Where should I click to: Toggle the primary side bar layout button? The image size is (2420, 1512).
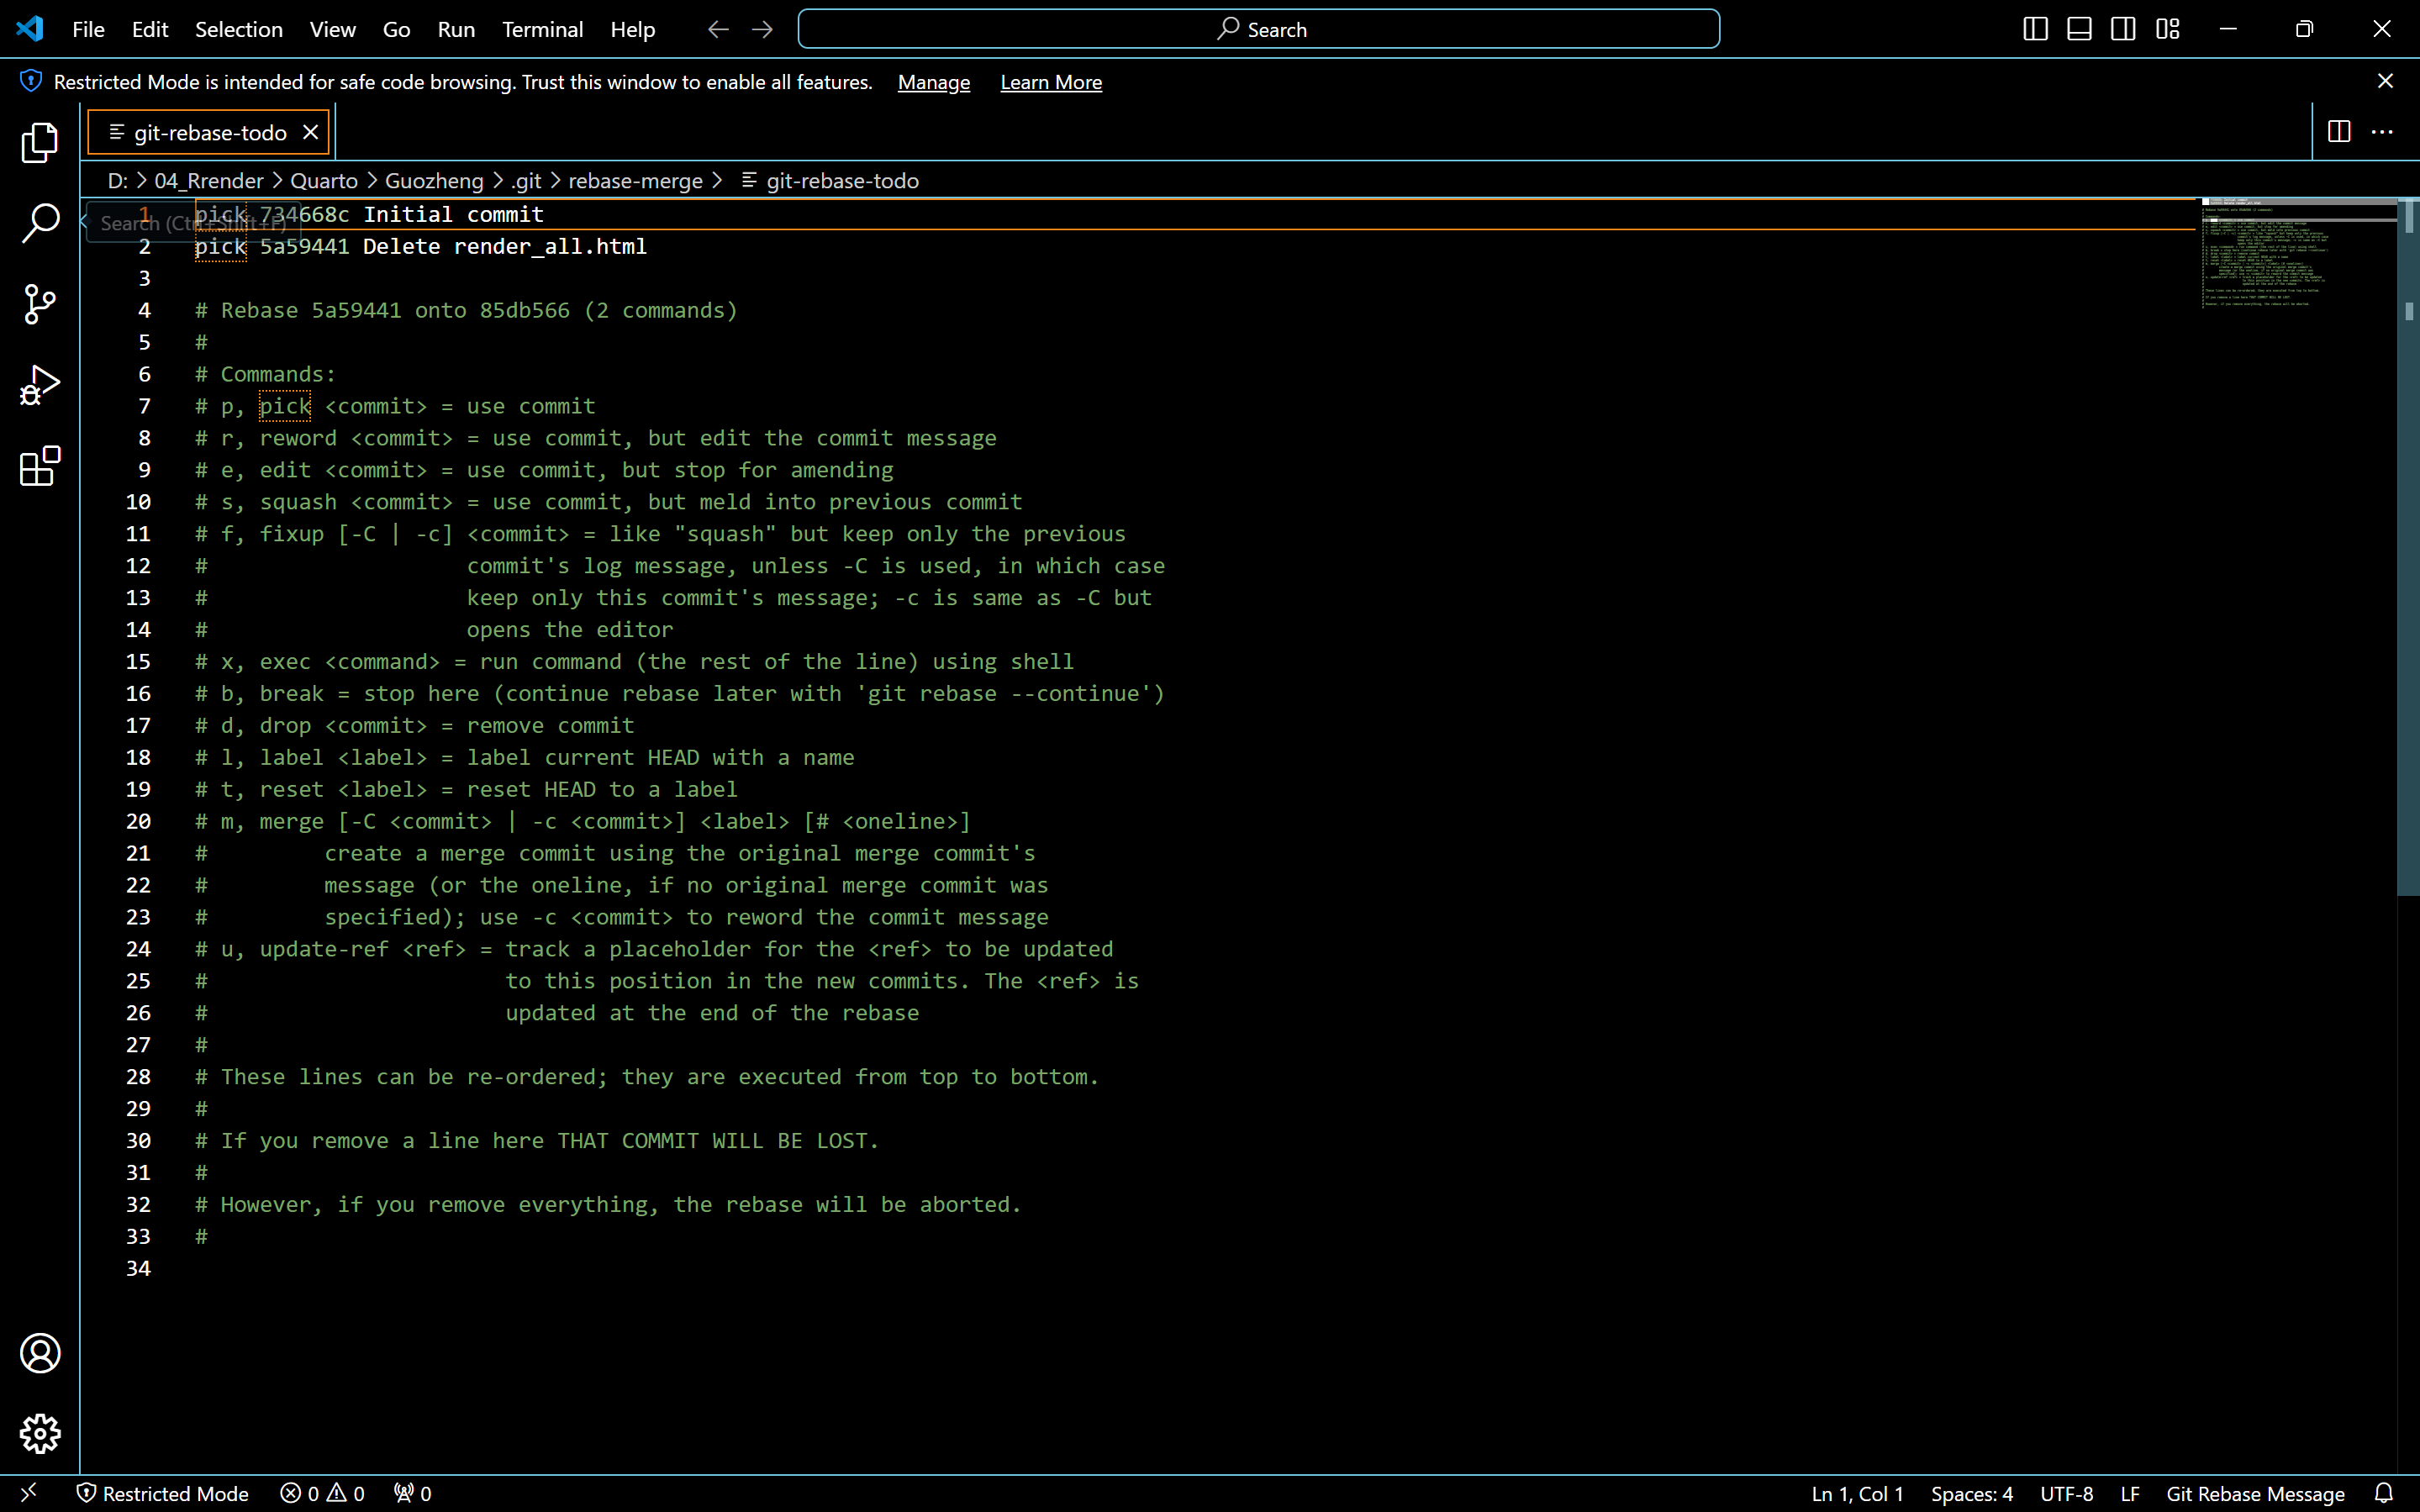pos(2035,29)
